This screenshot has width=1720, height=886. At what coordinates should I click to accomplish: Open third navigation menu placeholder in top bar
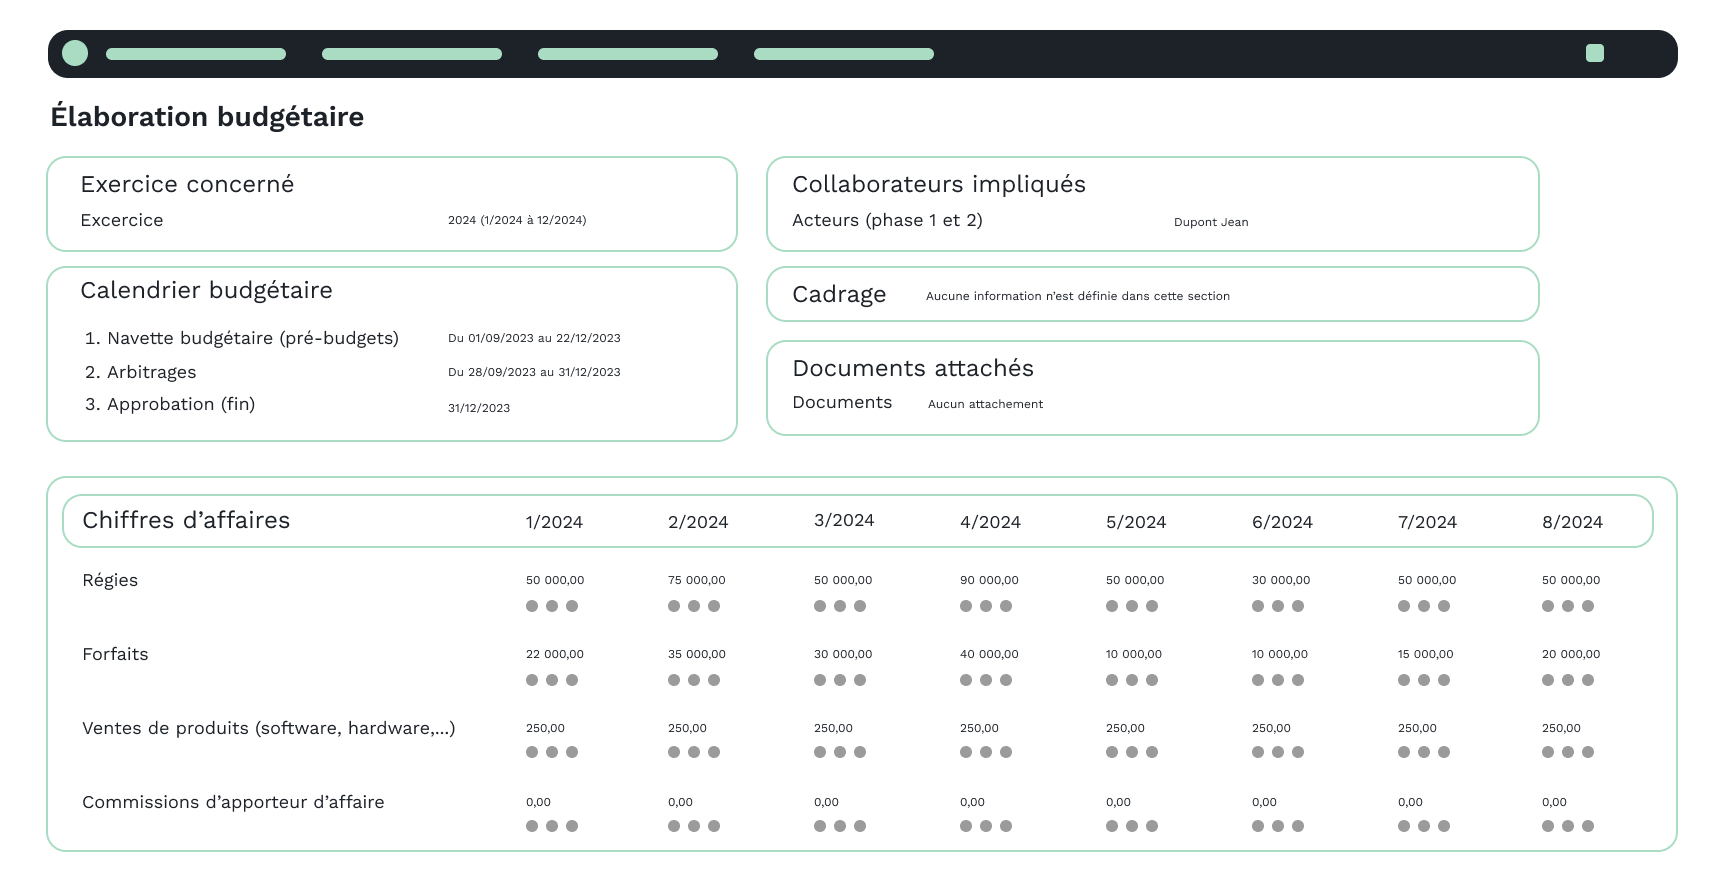coord(628,54)
